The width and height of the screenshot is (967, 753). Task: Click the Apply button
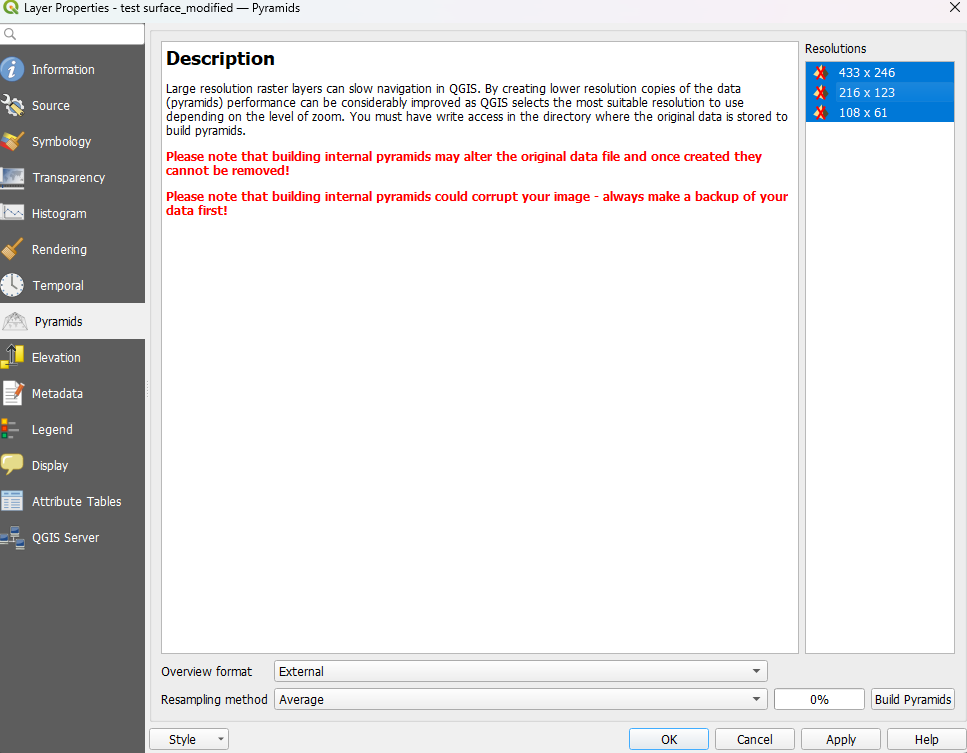[x=841, y=739]
